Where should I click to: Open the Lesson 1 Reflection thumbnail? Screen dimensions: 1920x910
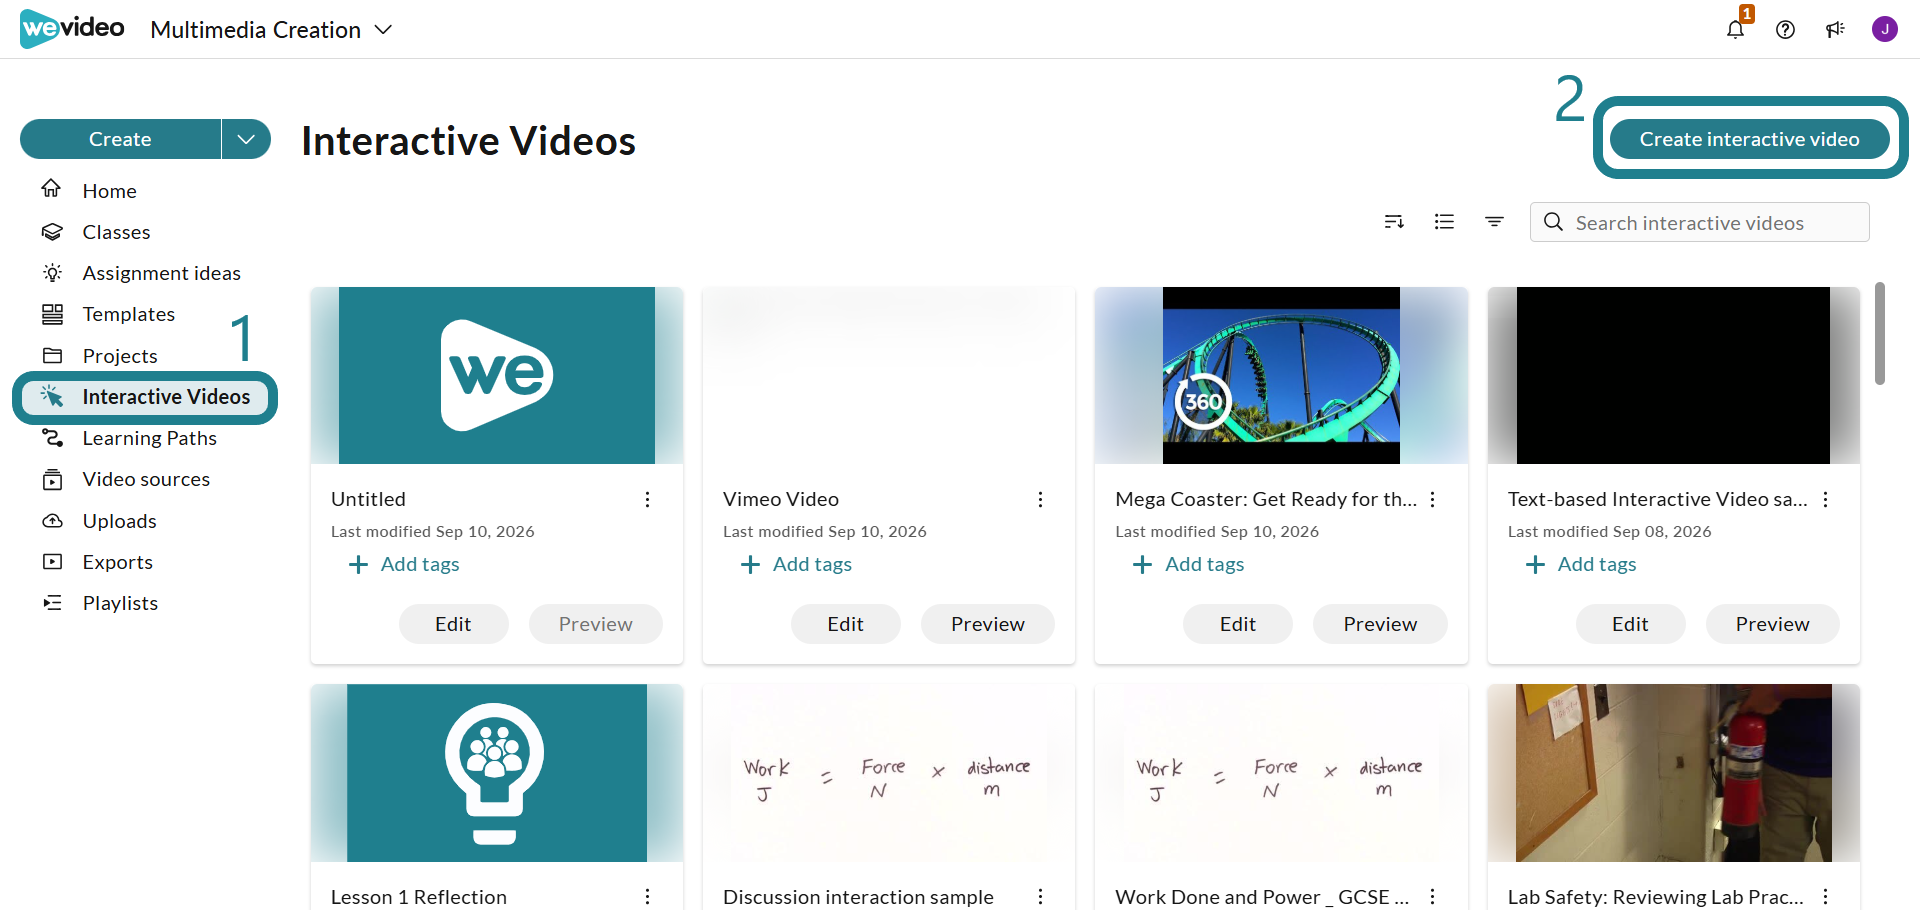pyautogui.click(x=497, y=773)
